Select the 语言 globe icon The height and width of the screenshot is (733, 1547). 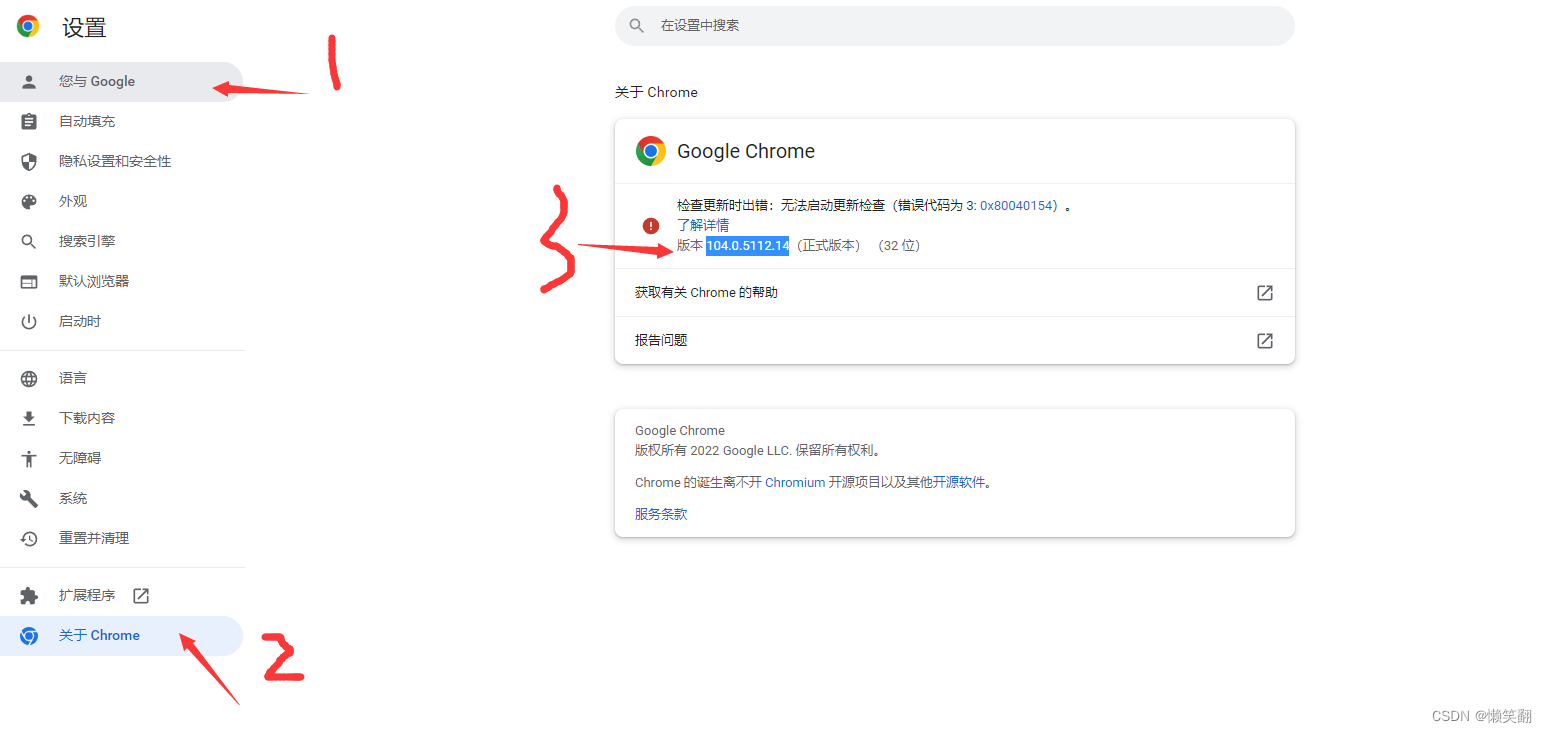(x=30, y=377)
